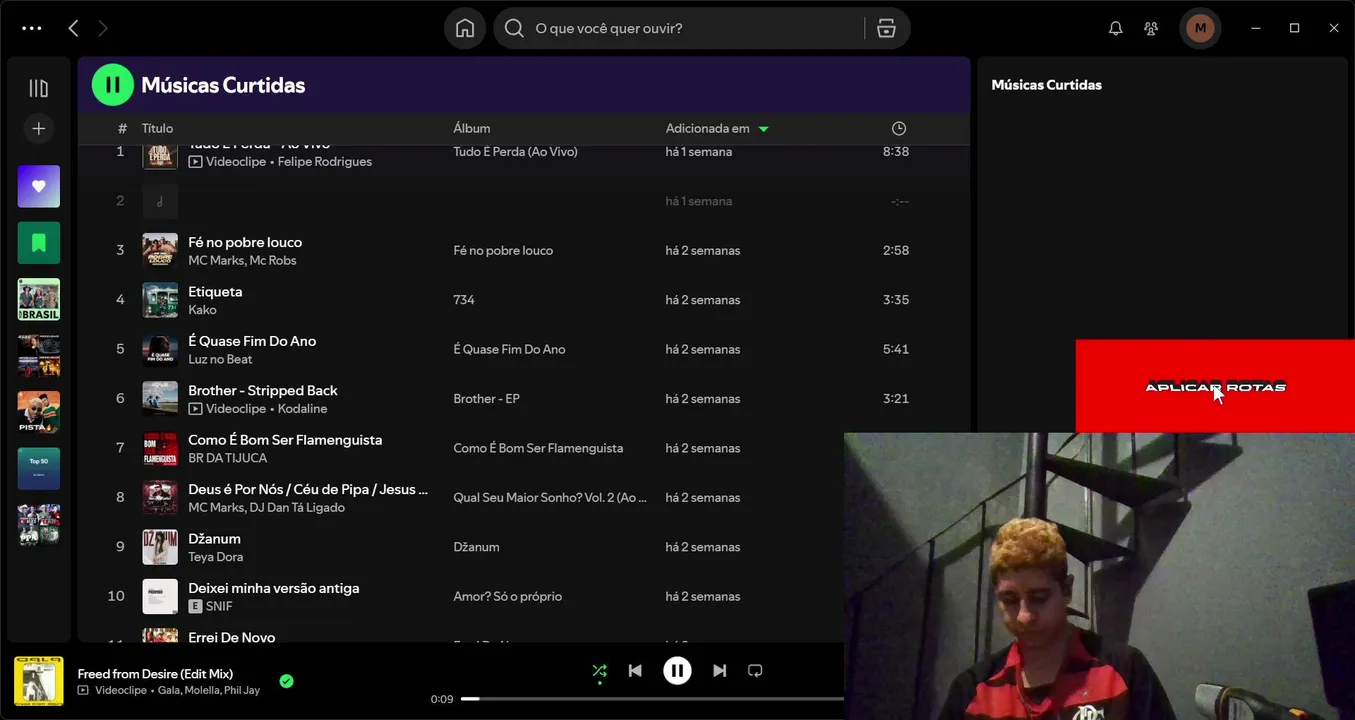This screenshot has height=720, width=1355.
Task: Open album link 'Amor? Só o próprio'
Action: point(507,596)
